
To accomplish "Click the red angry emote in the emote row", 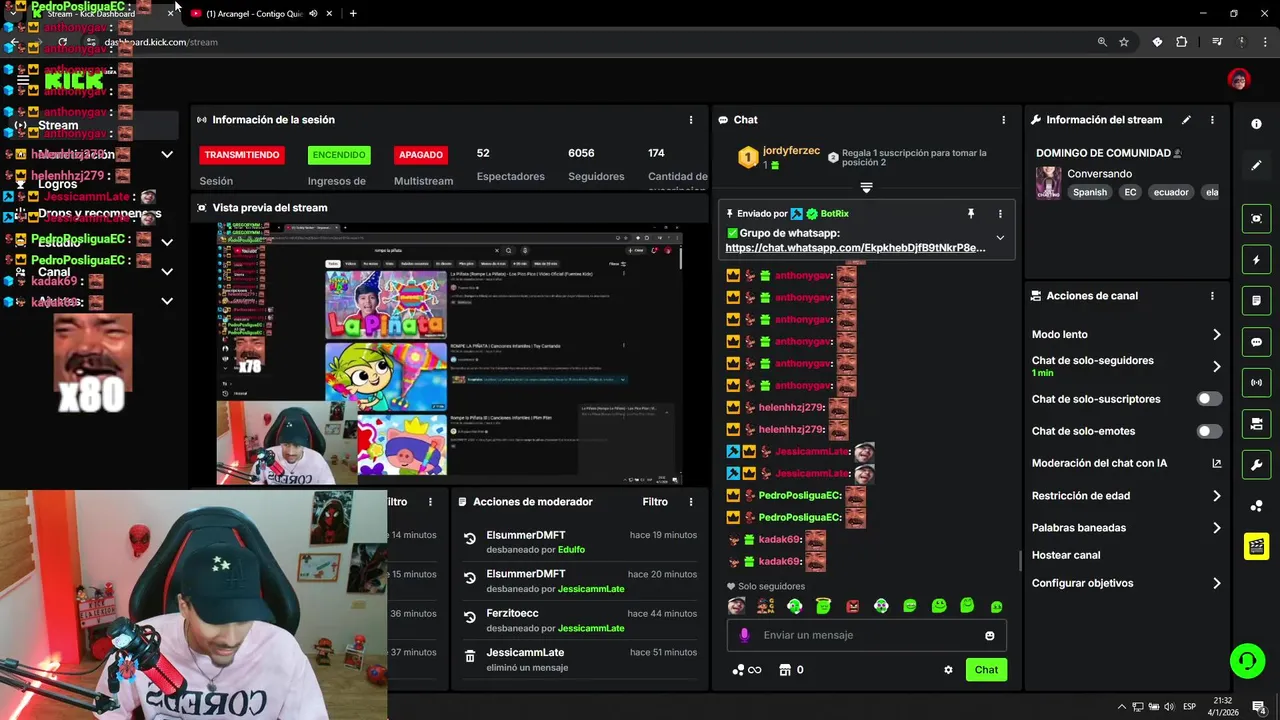I will (852, 605).
